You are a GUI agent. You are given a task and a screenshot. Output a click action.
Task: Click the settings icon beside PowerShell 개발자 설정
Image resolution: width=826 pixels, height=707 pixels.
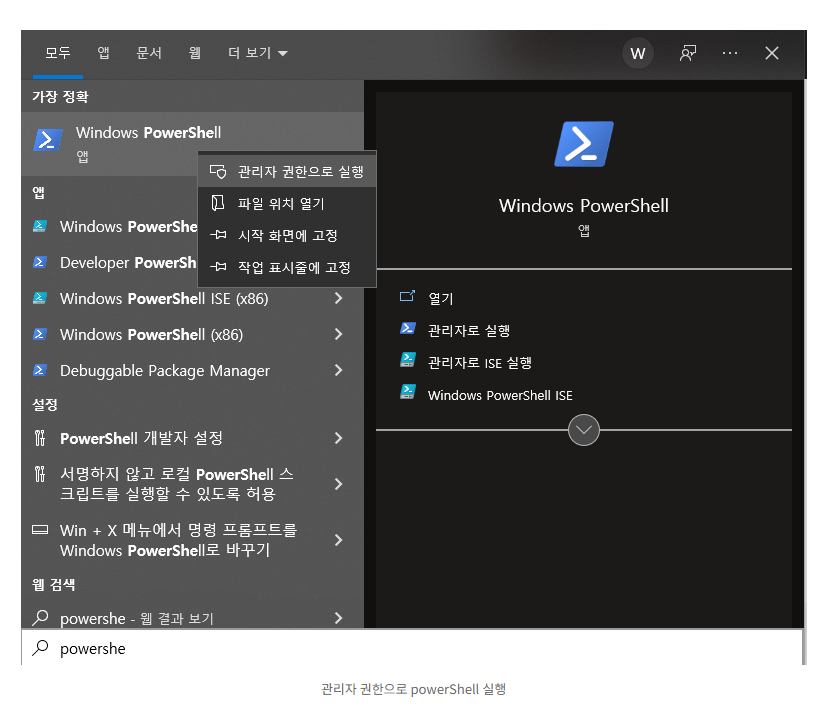point(40,438)
